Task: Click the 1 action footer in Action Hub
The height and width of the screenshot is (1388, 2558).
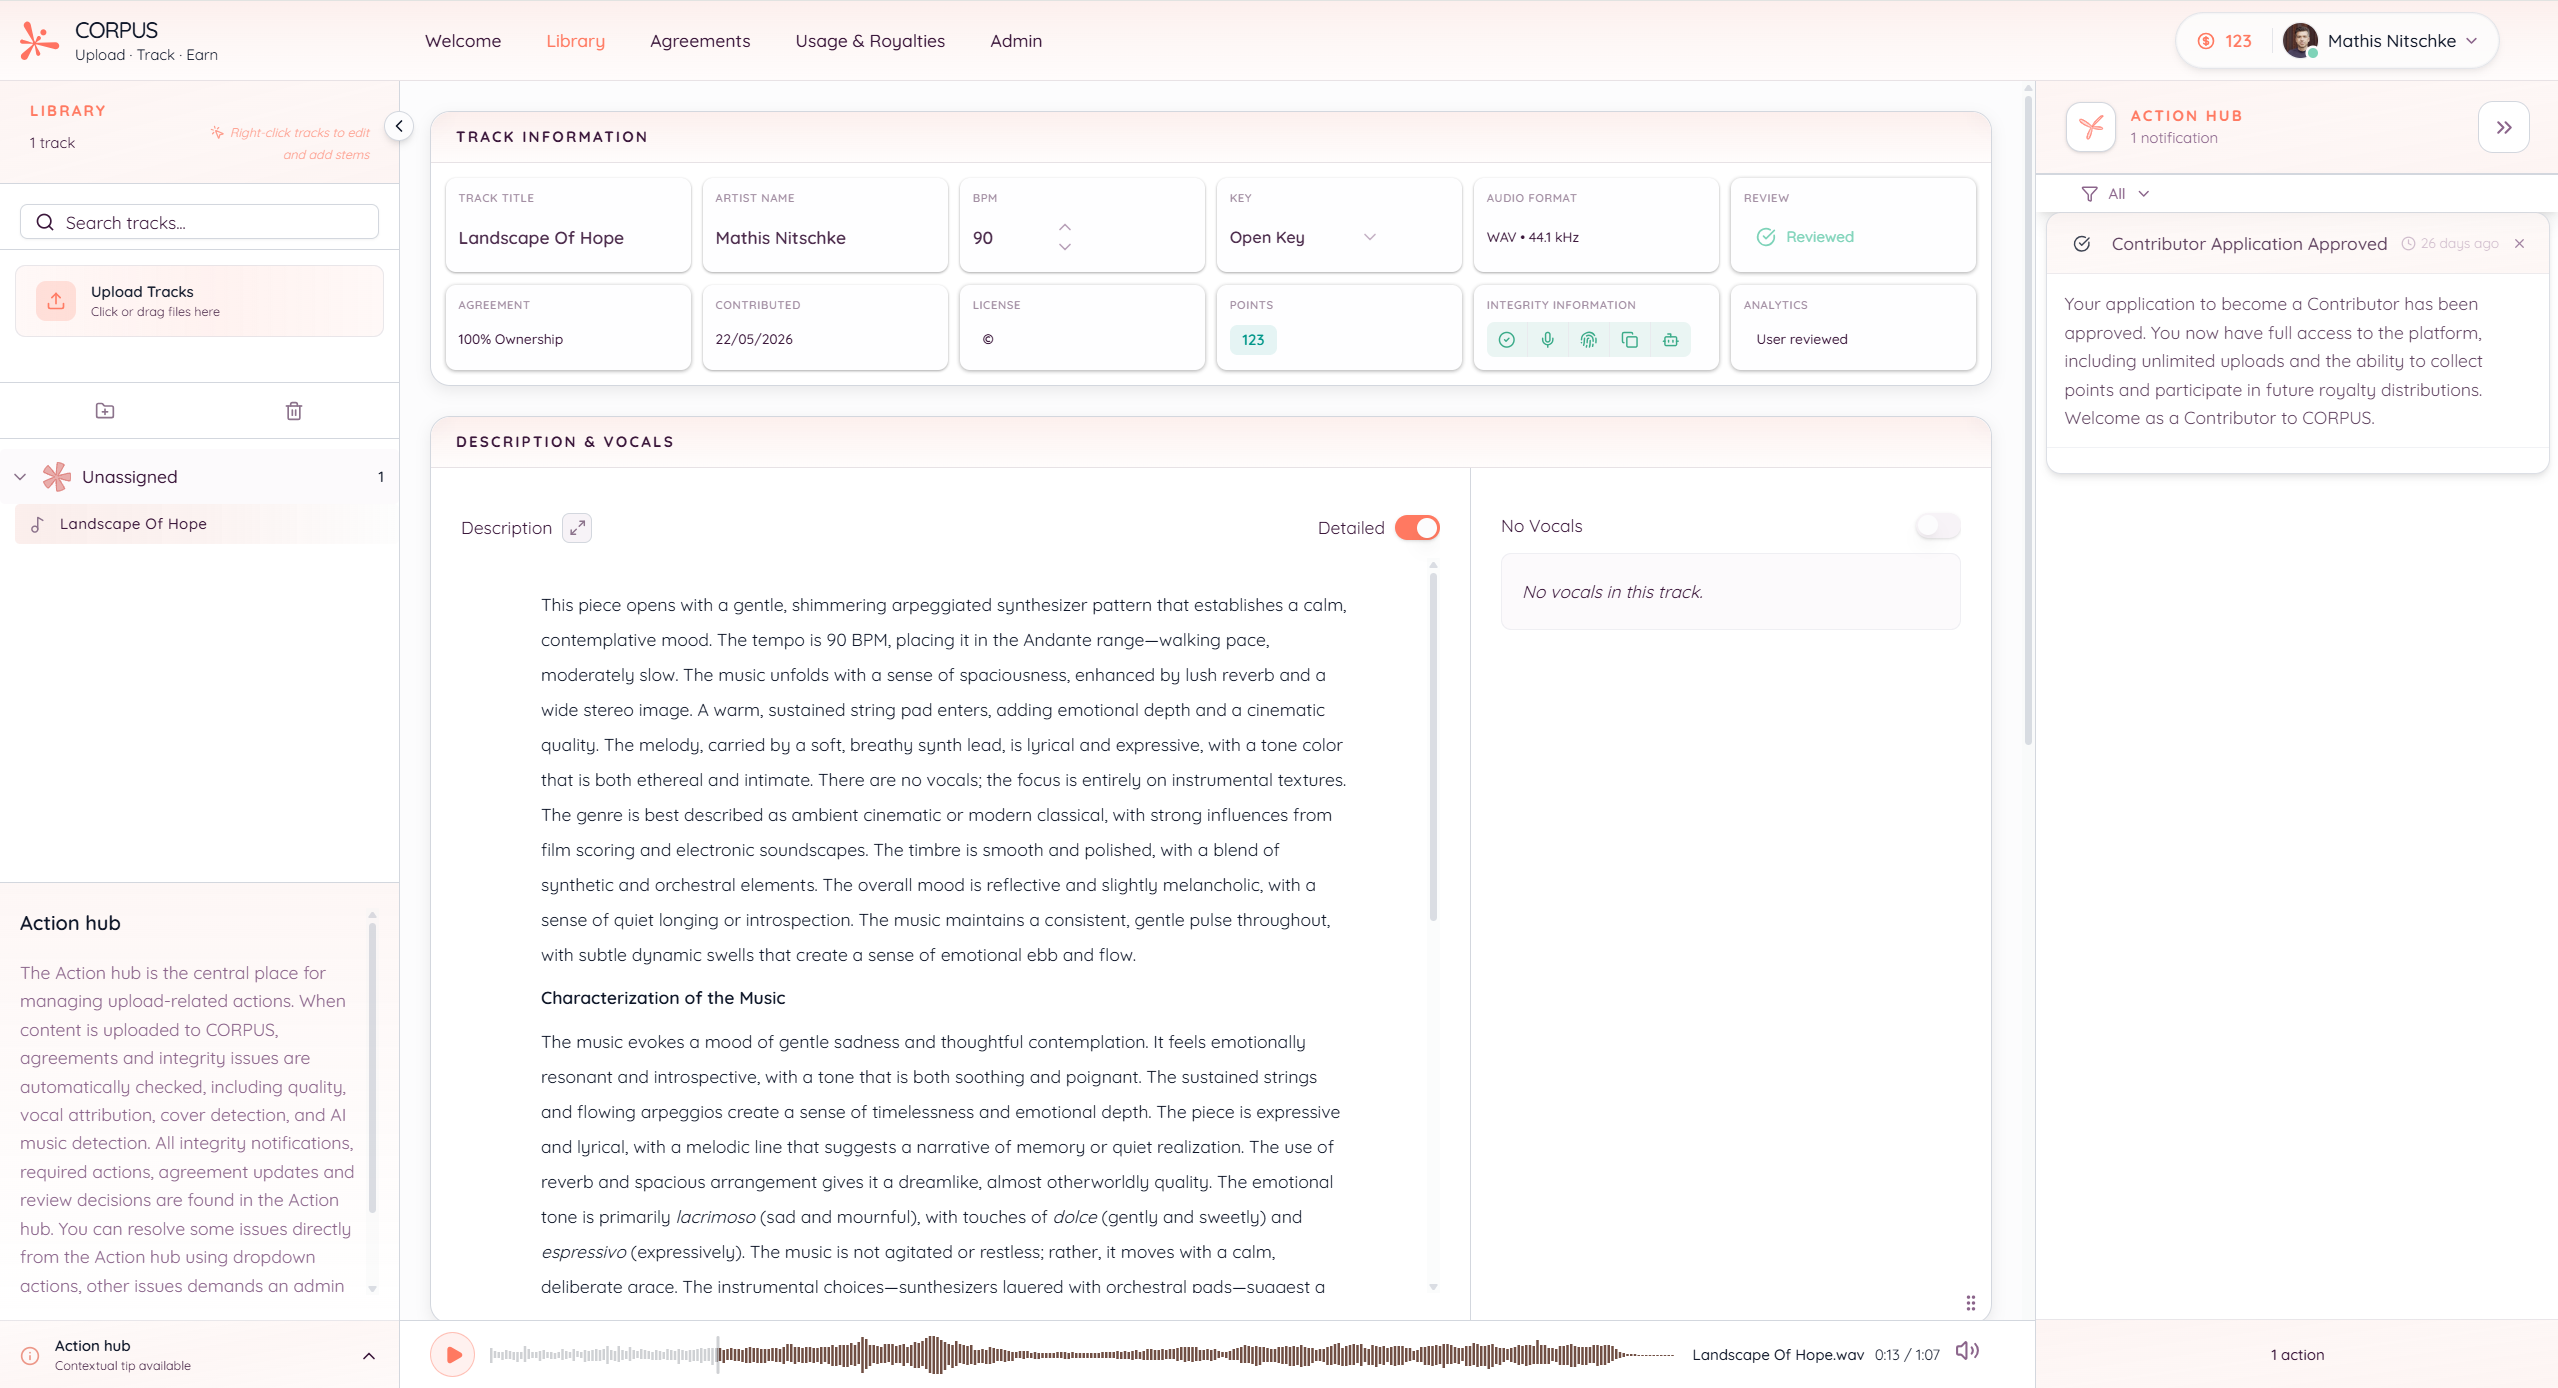Action: click(x=2297, y=1355)
